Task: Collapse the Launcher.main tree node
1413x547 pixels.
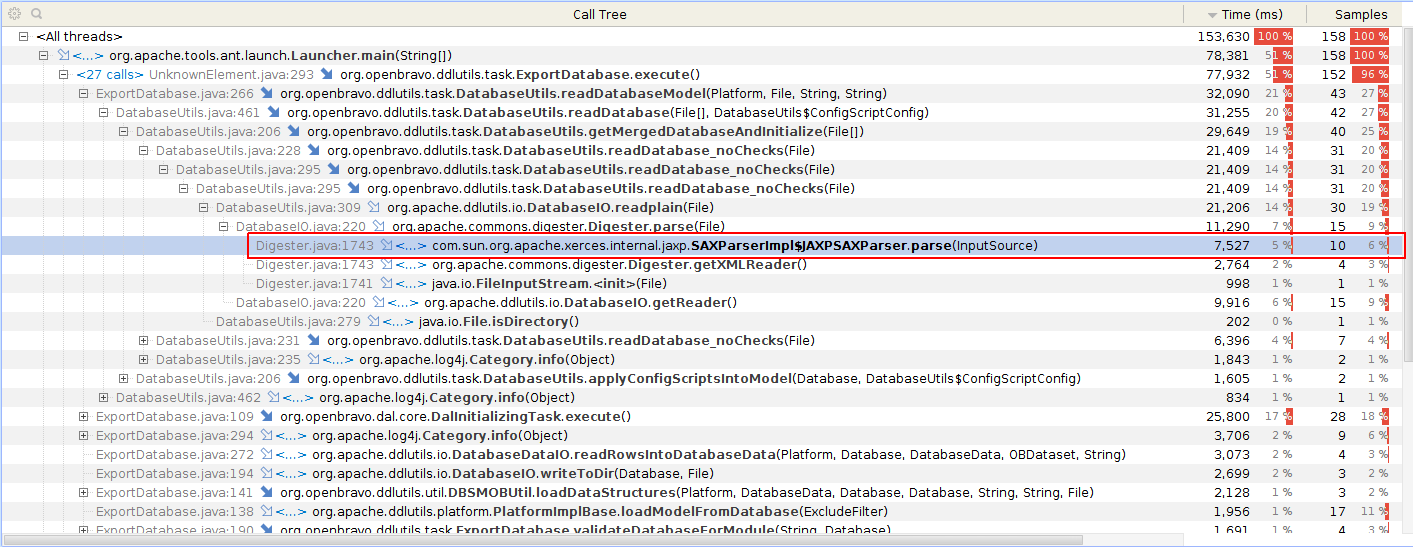Action: pos(44,55)
